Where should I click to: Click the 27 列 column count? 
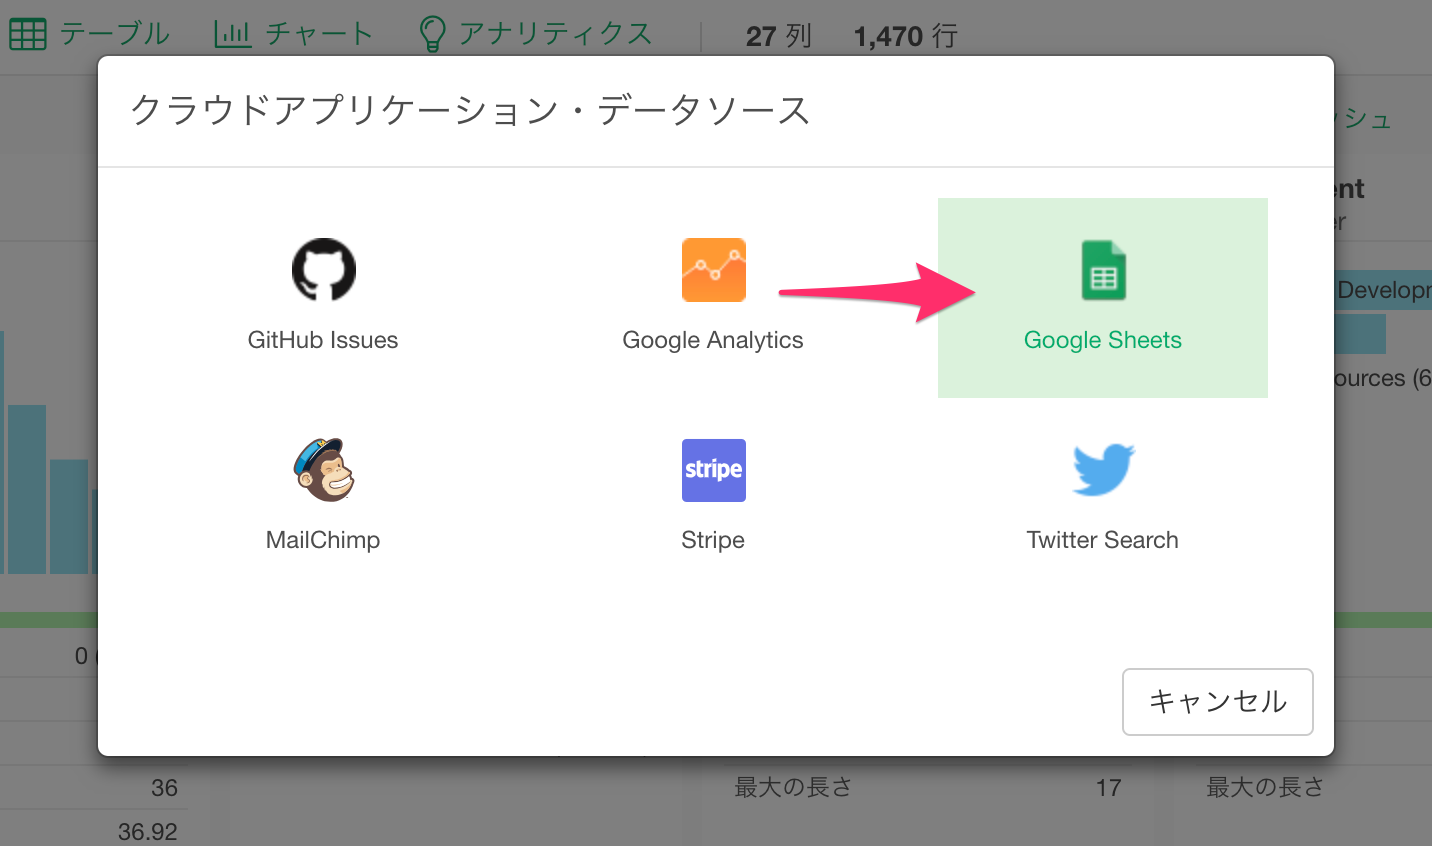pos(779,37)
